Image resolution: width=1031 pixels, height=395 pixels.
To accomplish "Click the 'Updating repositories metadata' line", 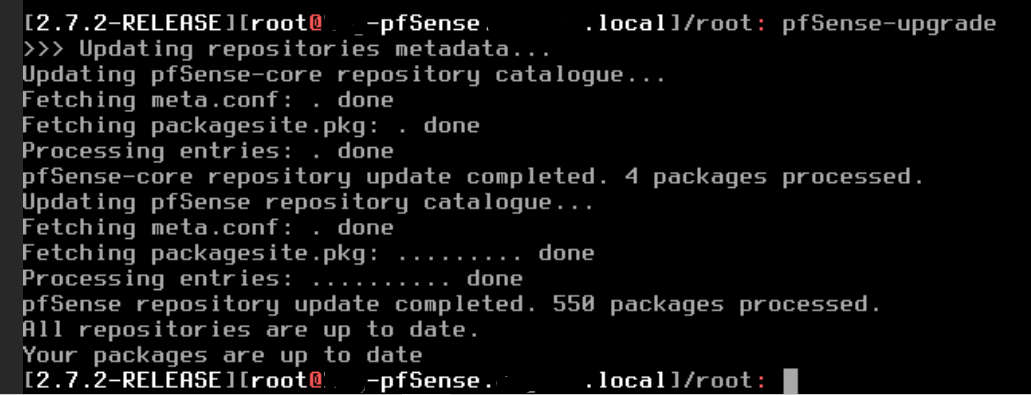I will tap(287, 49).
